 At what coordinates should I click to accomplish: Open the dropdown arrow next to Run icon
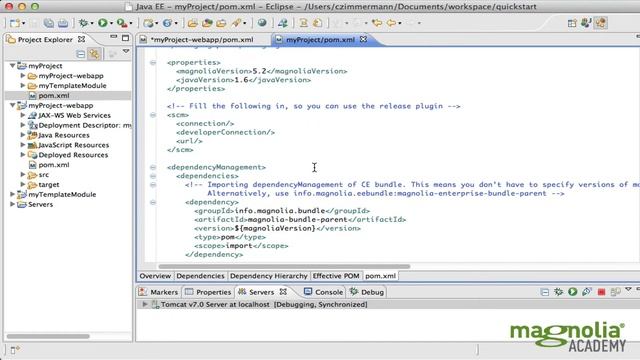(111, 24)
